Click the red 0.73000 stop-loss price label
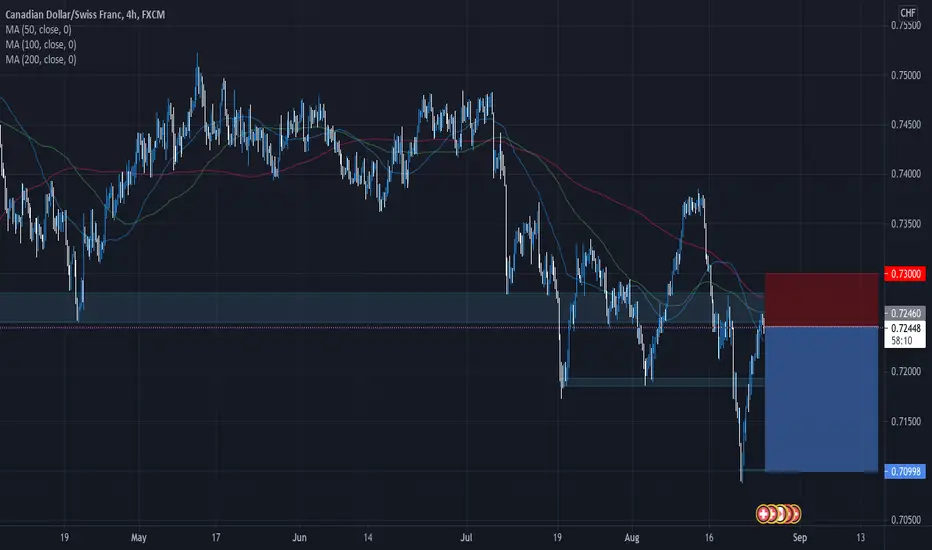 905,274
